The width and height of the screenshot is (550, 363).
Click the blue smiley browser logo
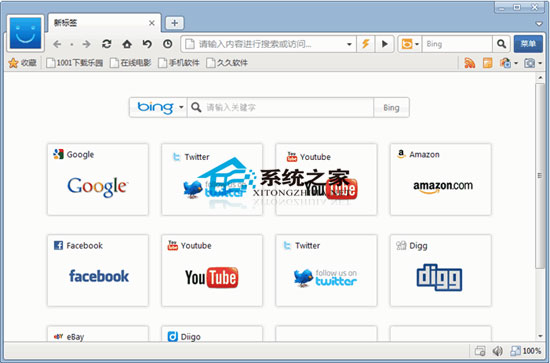[x=25, y=33]
